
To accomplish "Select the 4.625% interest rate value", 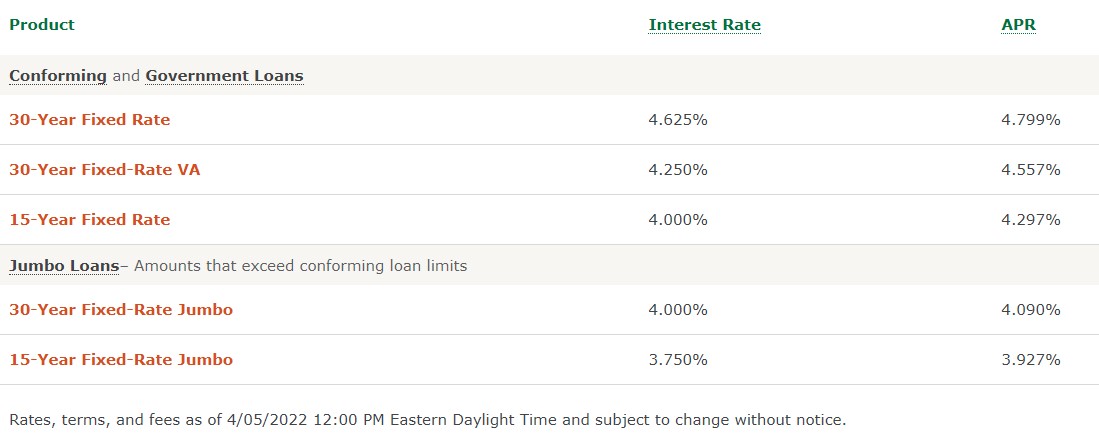I will coord(678,120).
